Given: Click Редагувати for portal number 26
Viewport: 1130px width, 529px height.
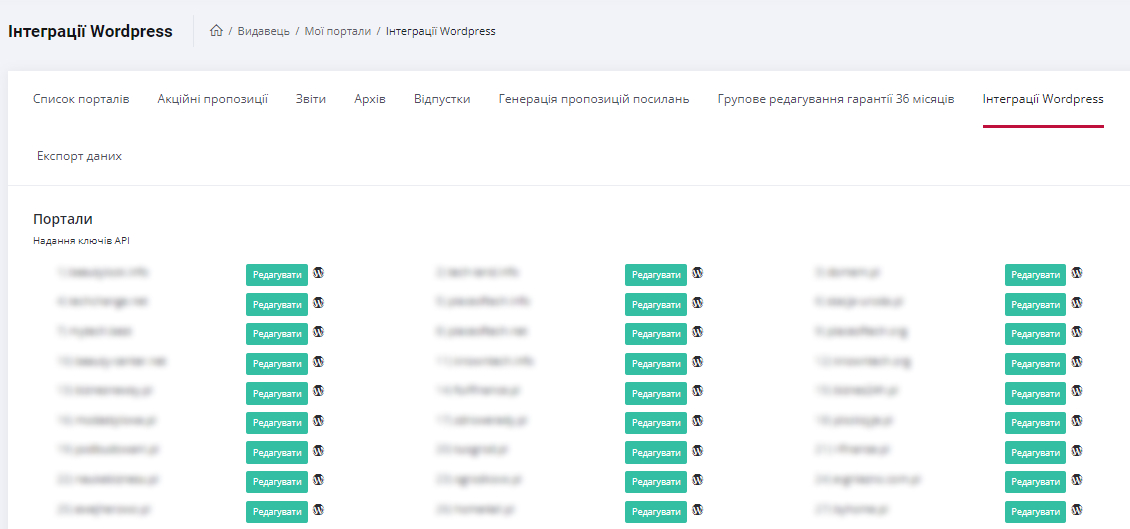Looking at the screenshot, I should click(x=656, y=511).
